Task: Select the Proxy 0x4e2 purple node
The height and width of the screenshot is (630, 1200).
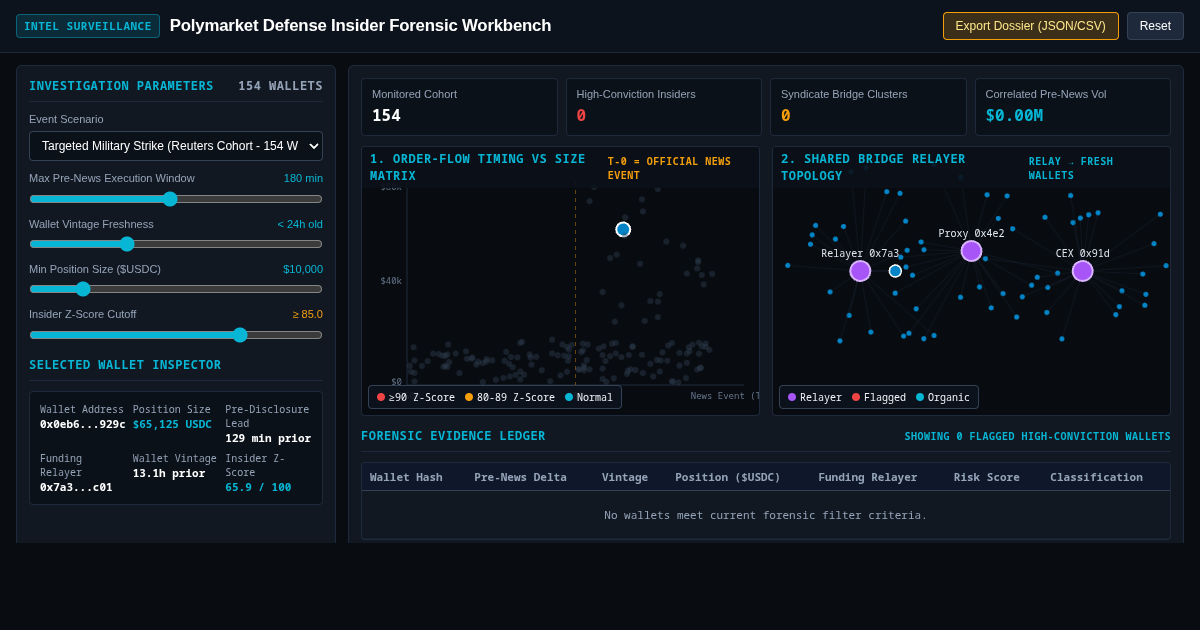Action: 971,251
